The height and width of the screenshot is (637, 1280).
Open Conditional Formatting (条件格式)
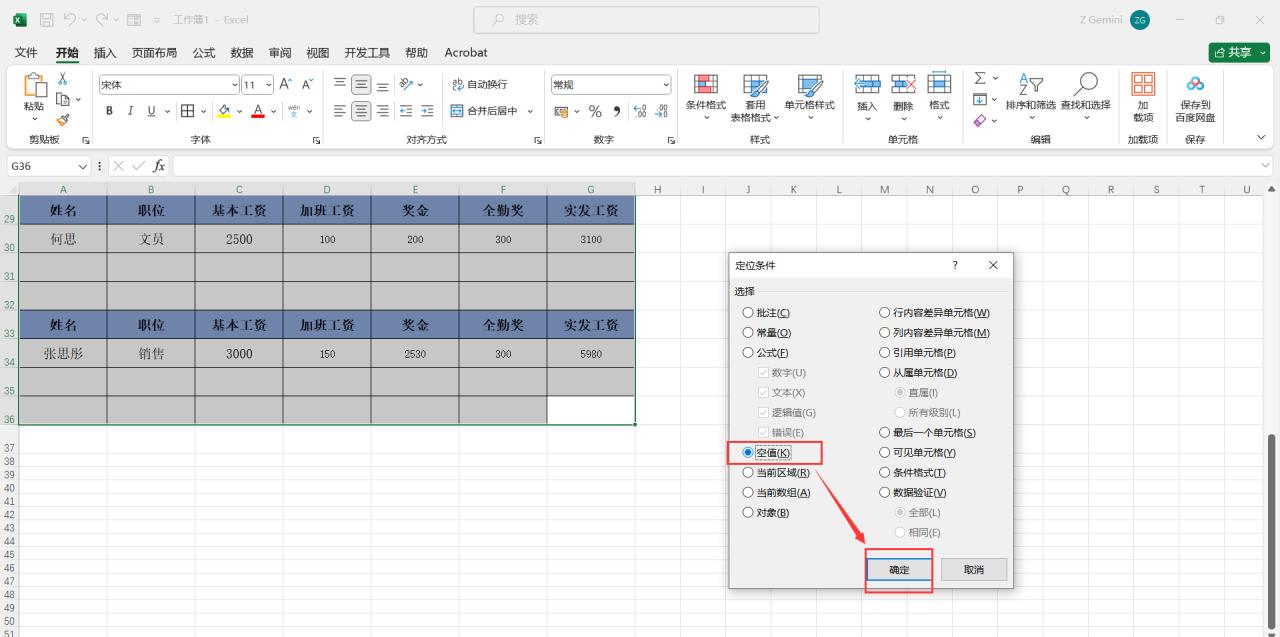[706, 96]
